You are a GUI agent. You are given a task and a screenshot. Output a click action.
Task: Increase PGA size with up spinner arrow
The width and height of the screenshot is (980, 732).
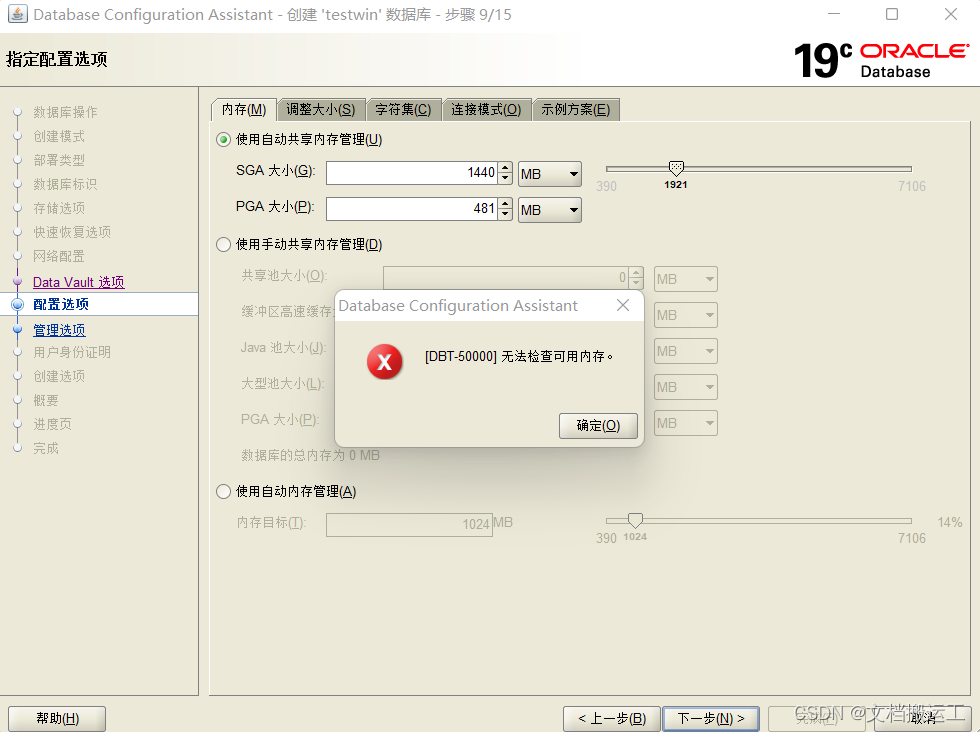click(506, 203)
